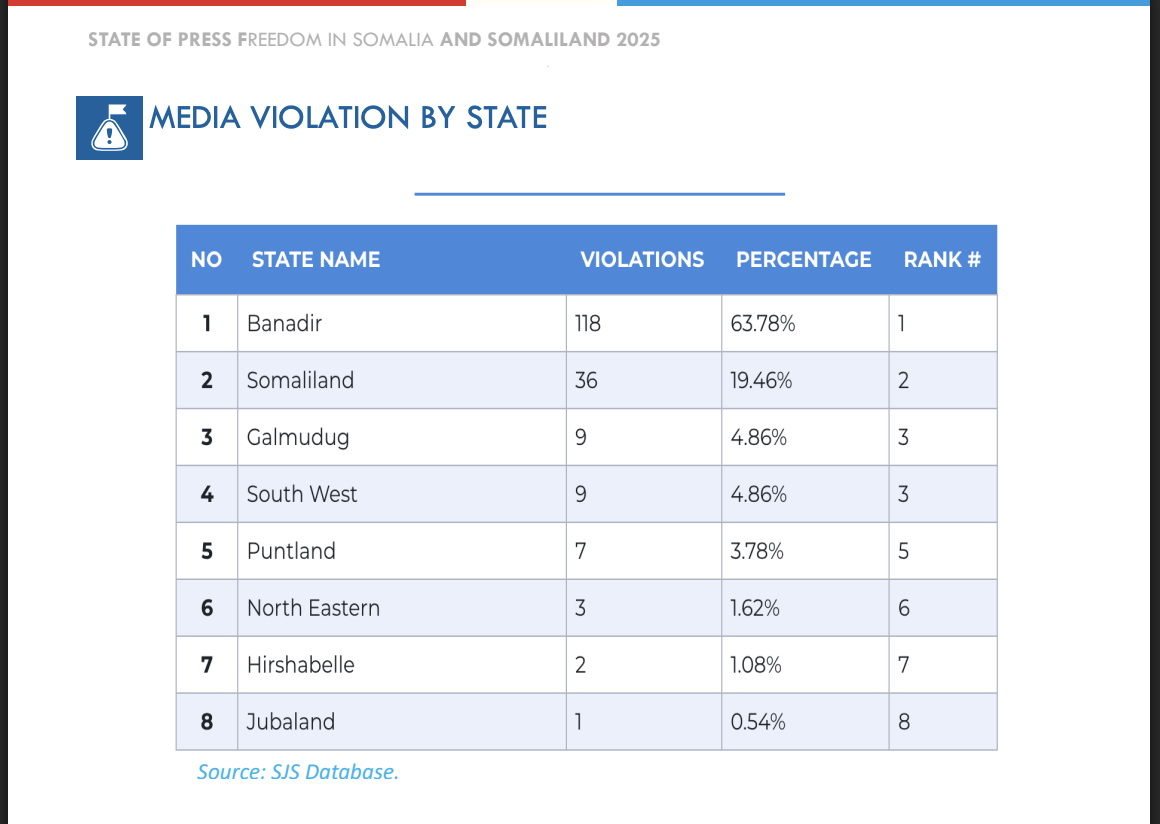
Task: Select the 118 violations value
Action: pos(587,324)
